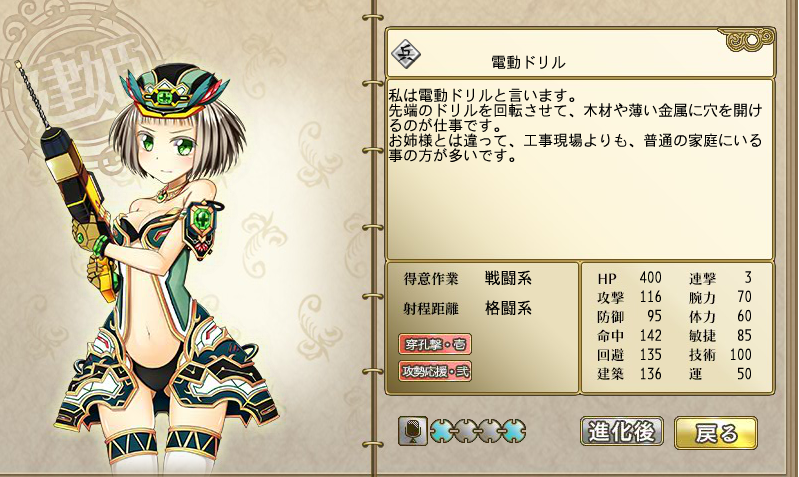Select the second gray voice gear icon

click(466, 432)
